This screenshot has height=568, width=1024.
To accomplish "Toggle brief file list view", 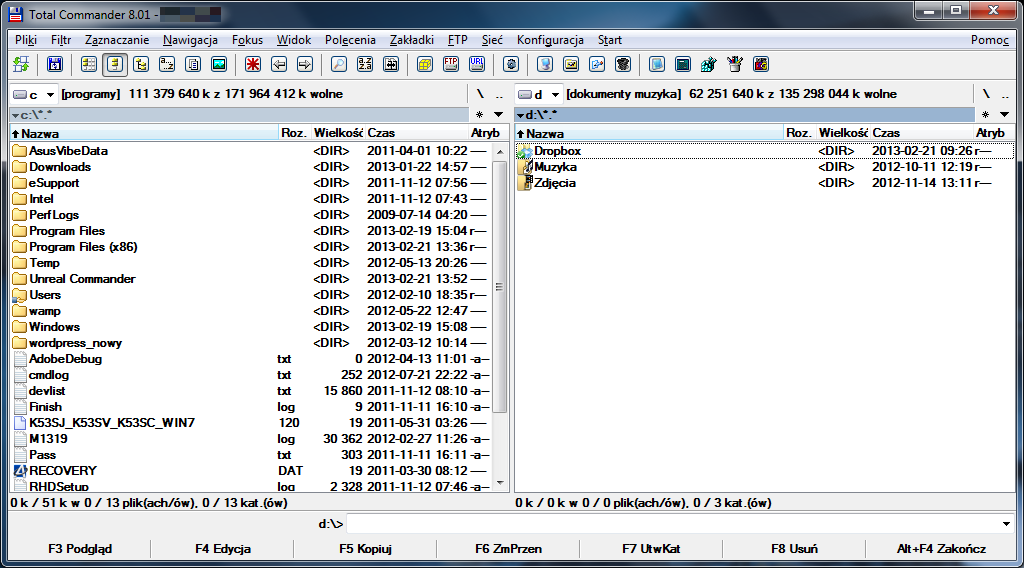I will point(89,64).
